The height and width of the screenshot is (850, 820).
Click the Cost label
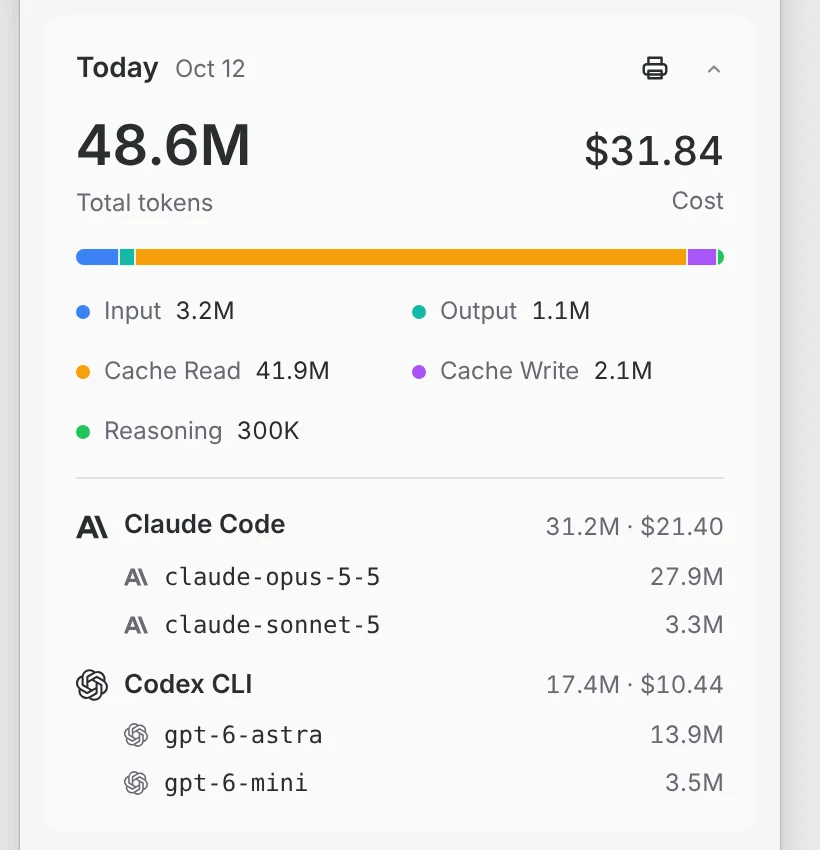[698, 201]
